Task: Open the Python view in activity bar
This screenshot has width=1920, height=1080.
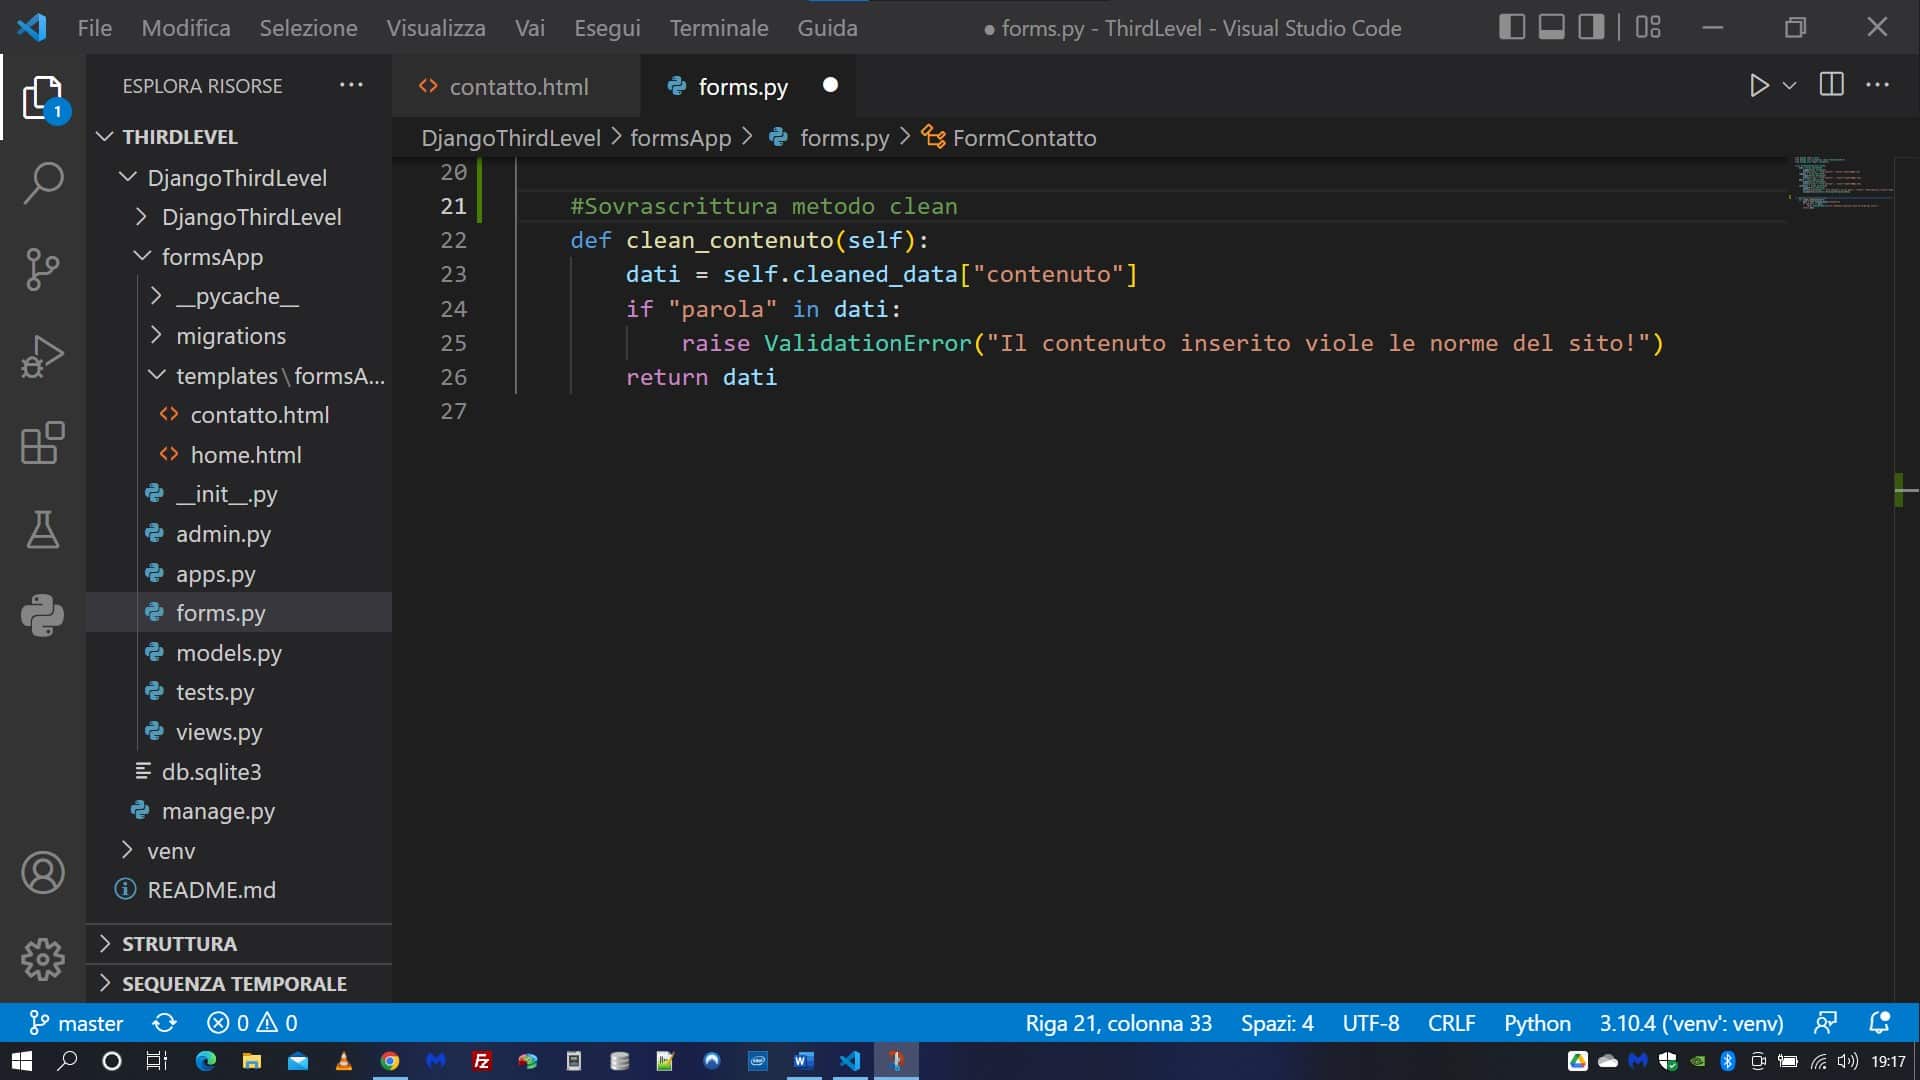Action: [43, 615]
